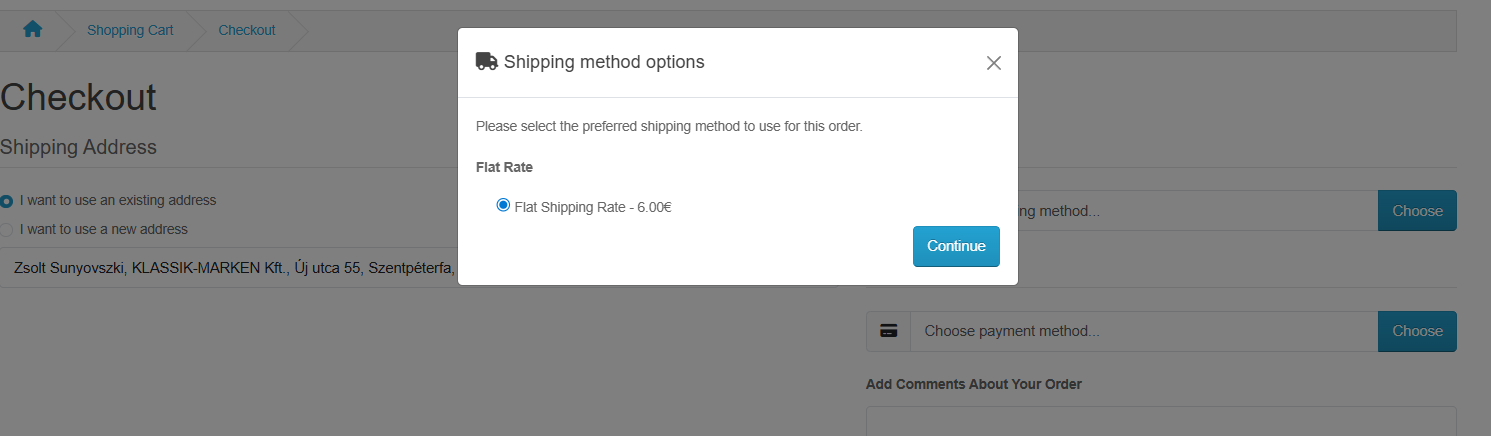Click the Checkout breadcrumb link
Screen dimensions: 1491x436
click(x=247, y=30)
